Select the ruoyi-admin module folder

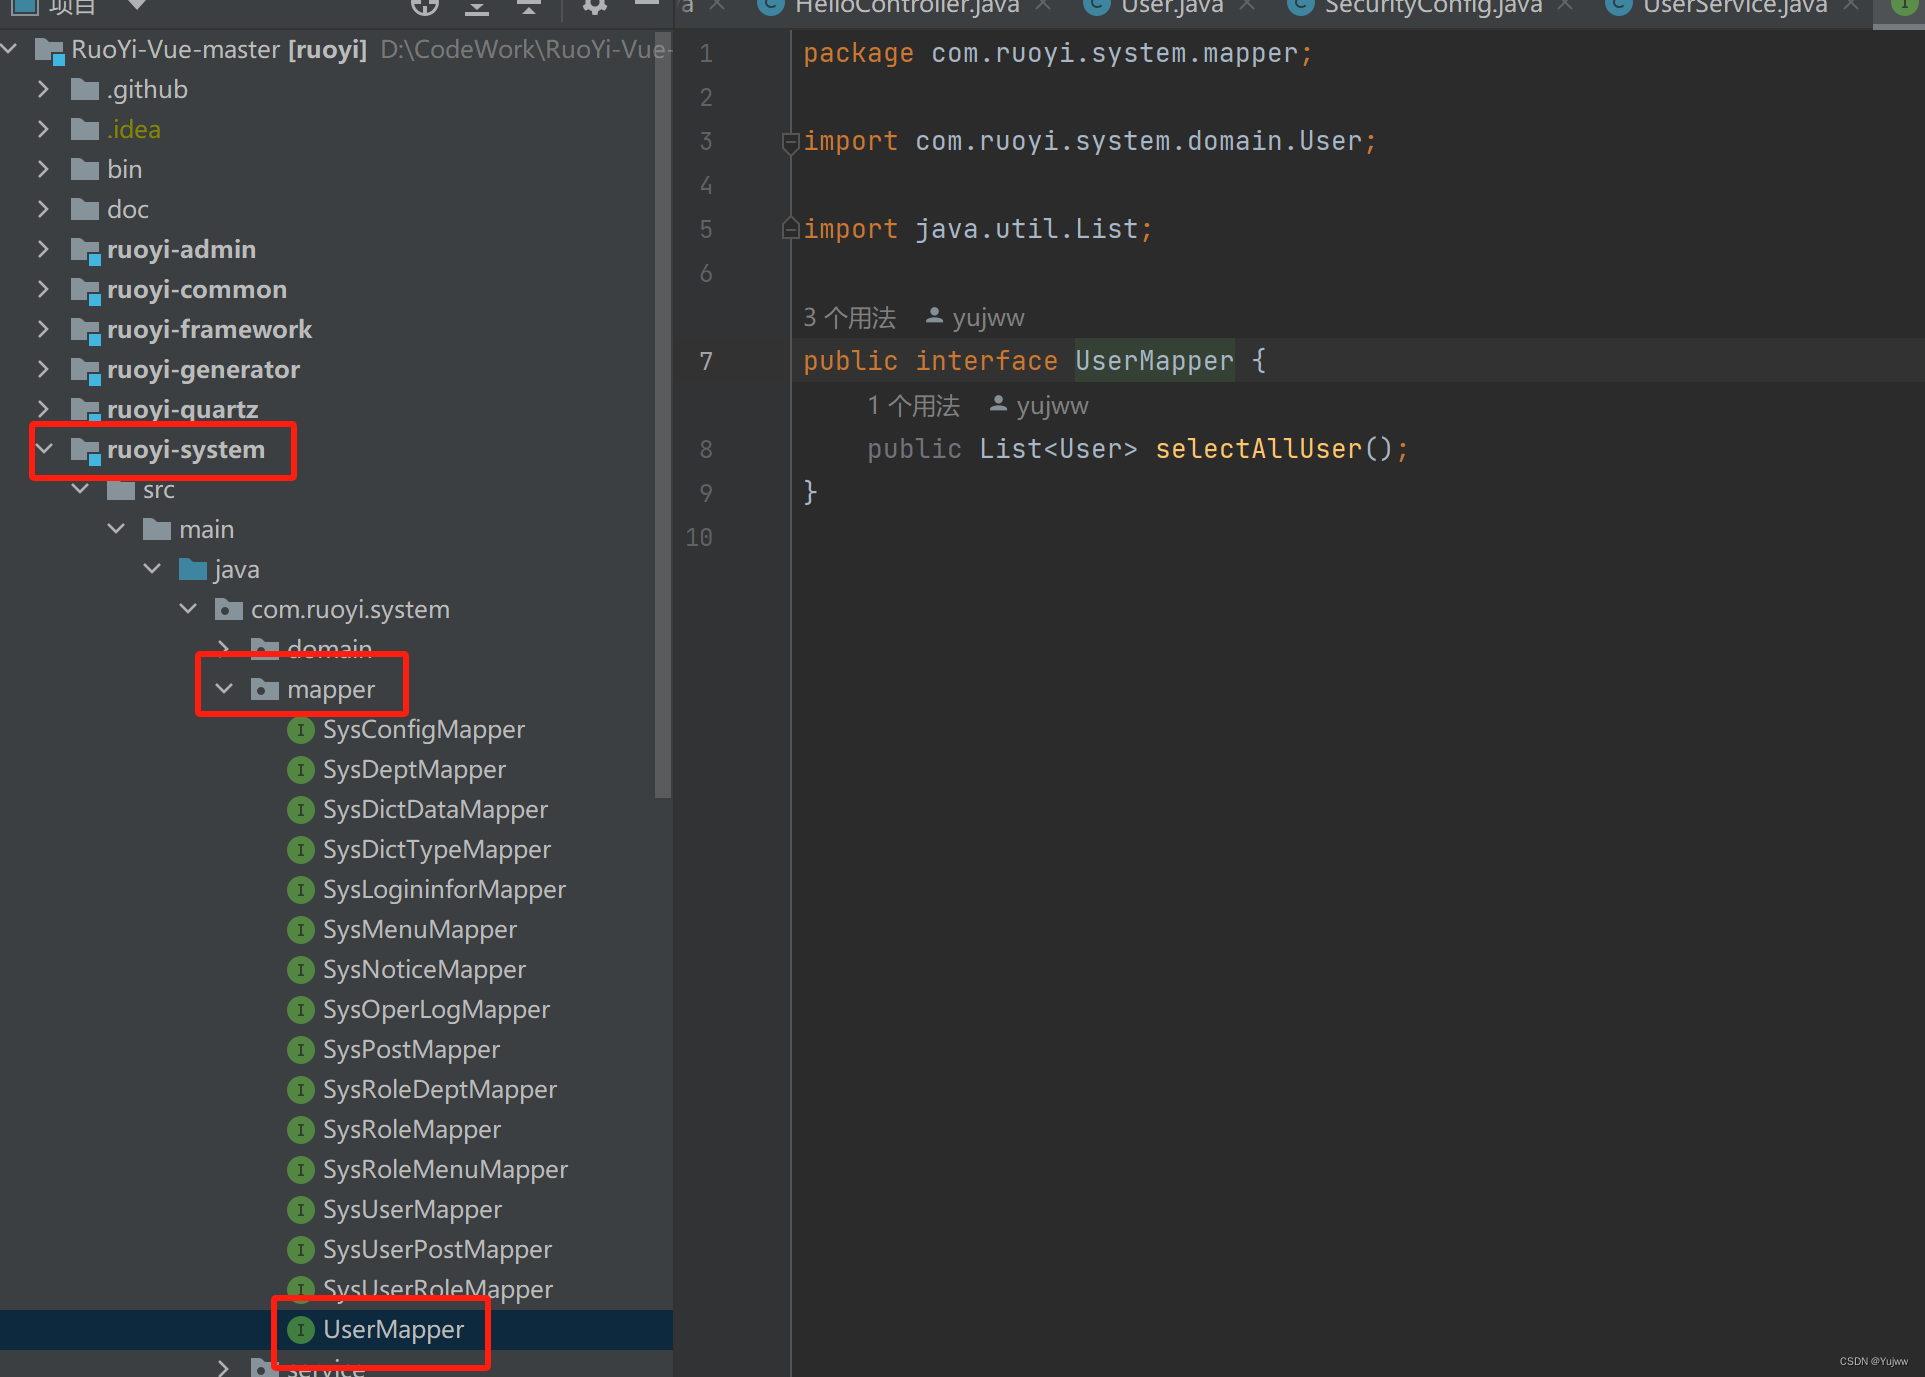pos(181,249)
